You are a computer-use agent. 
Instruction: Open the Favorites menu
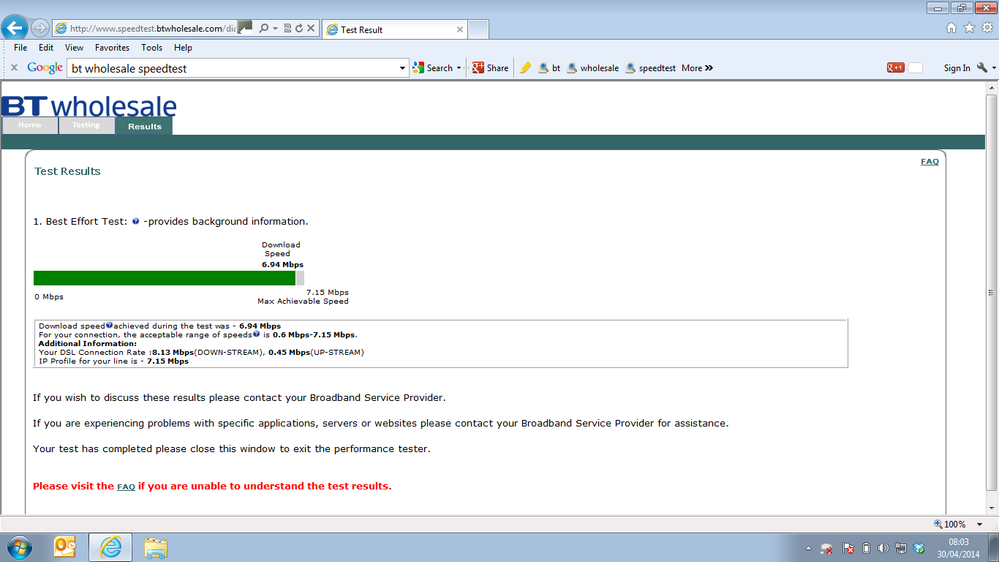(x=112, y=48)
